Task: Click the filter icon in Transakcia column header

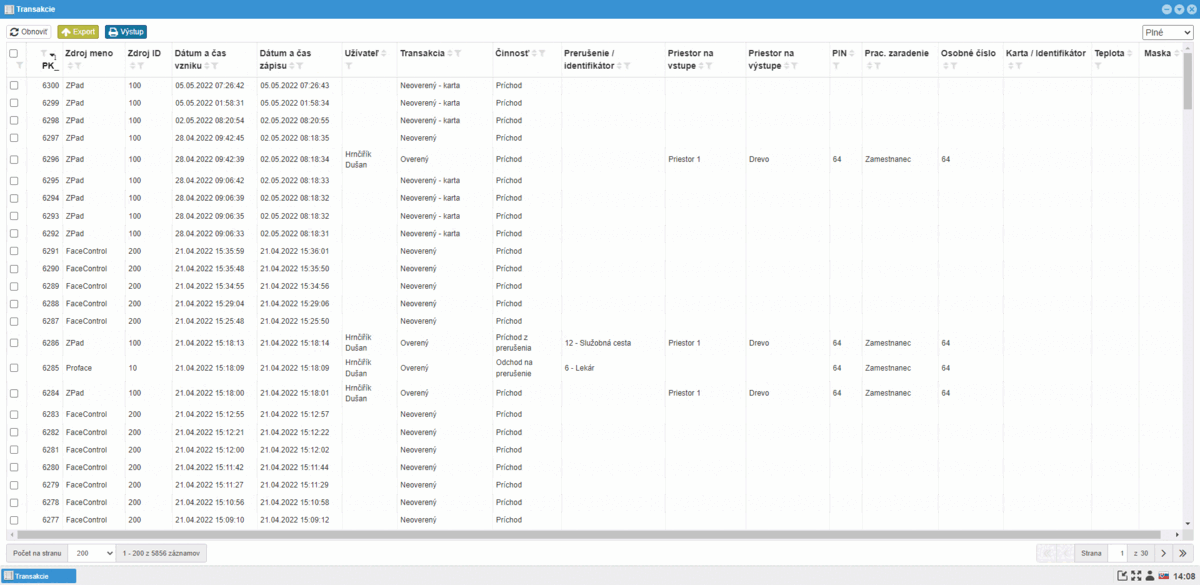Action: tap(458, 53)
